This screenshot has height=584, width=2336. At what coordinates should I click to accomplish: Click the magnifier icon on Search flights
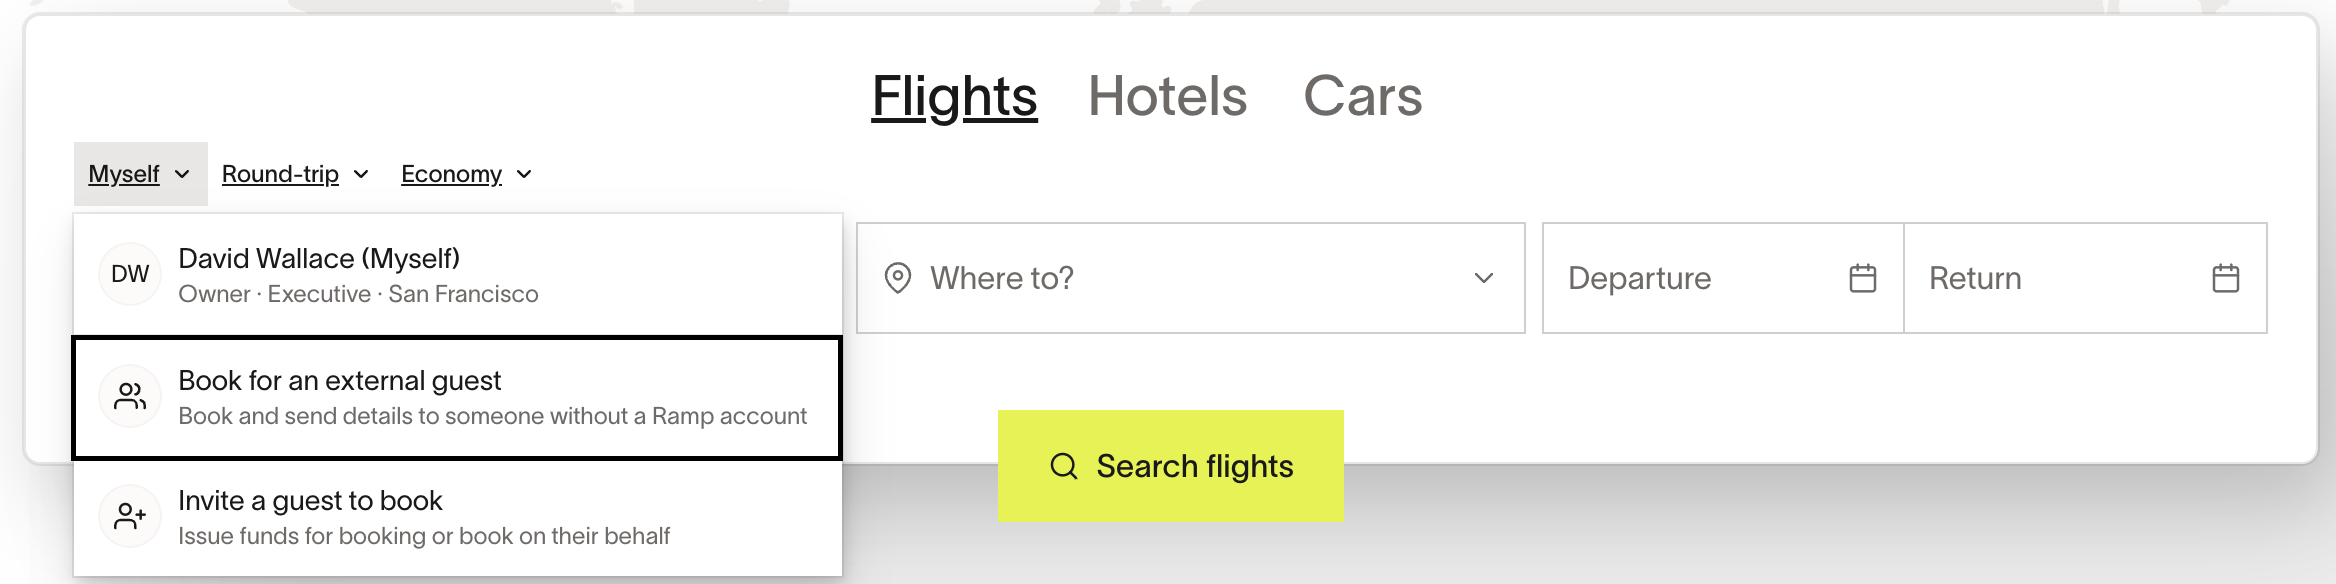(1064, 466)
